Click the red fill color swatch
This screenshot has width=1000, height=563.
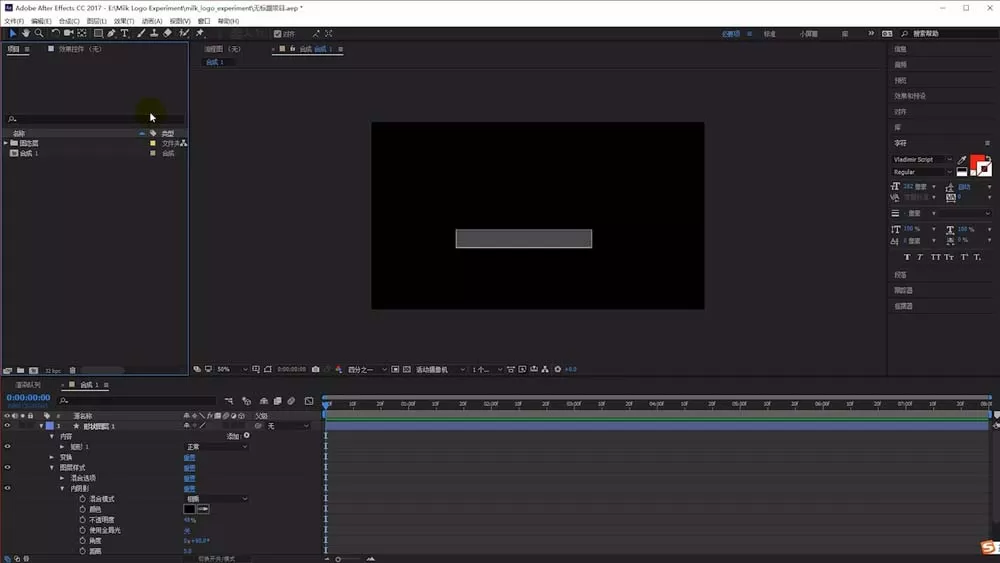point(976,161)
